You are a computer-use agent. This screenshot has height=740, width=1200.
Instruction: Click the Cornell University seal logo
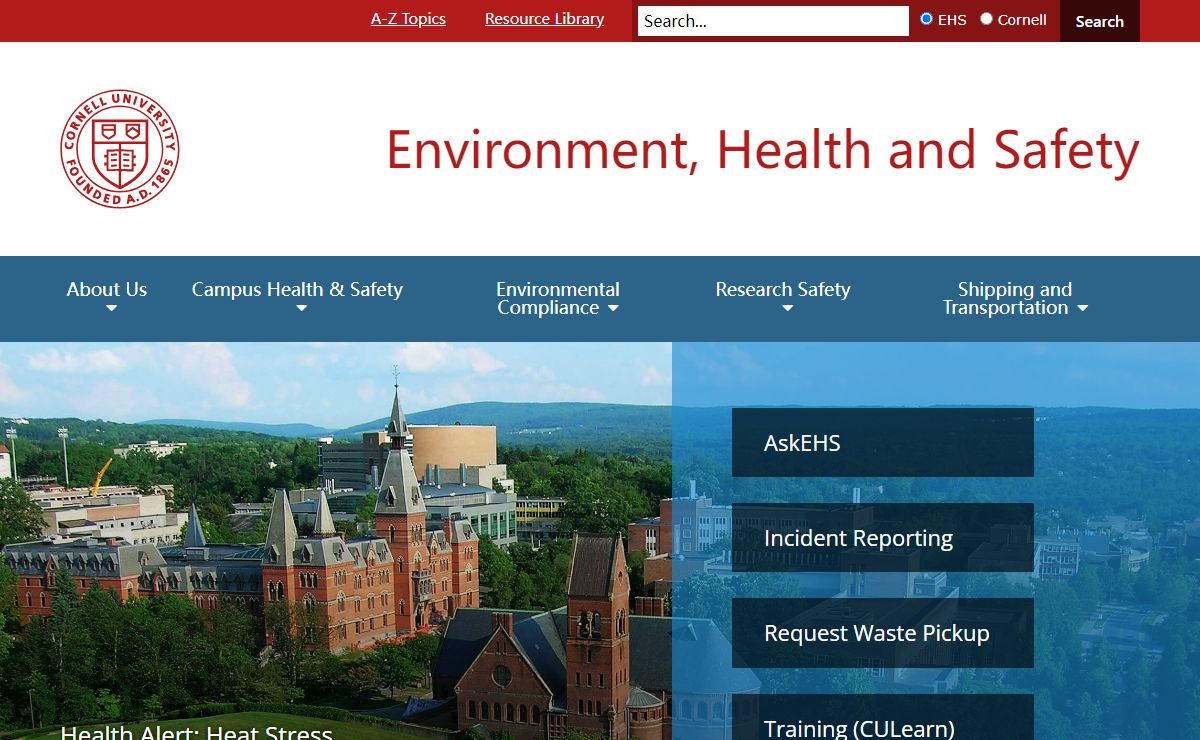120,149
